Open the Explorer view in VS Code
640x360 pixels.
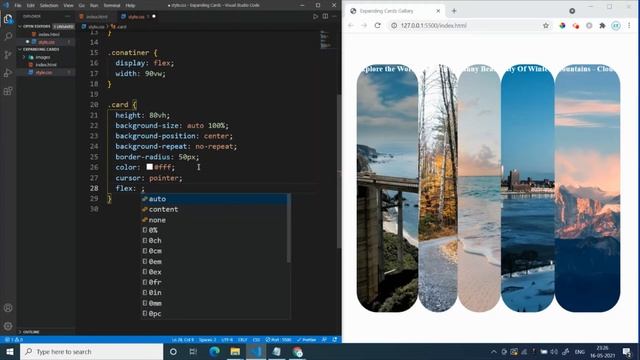coord(8,19)
